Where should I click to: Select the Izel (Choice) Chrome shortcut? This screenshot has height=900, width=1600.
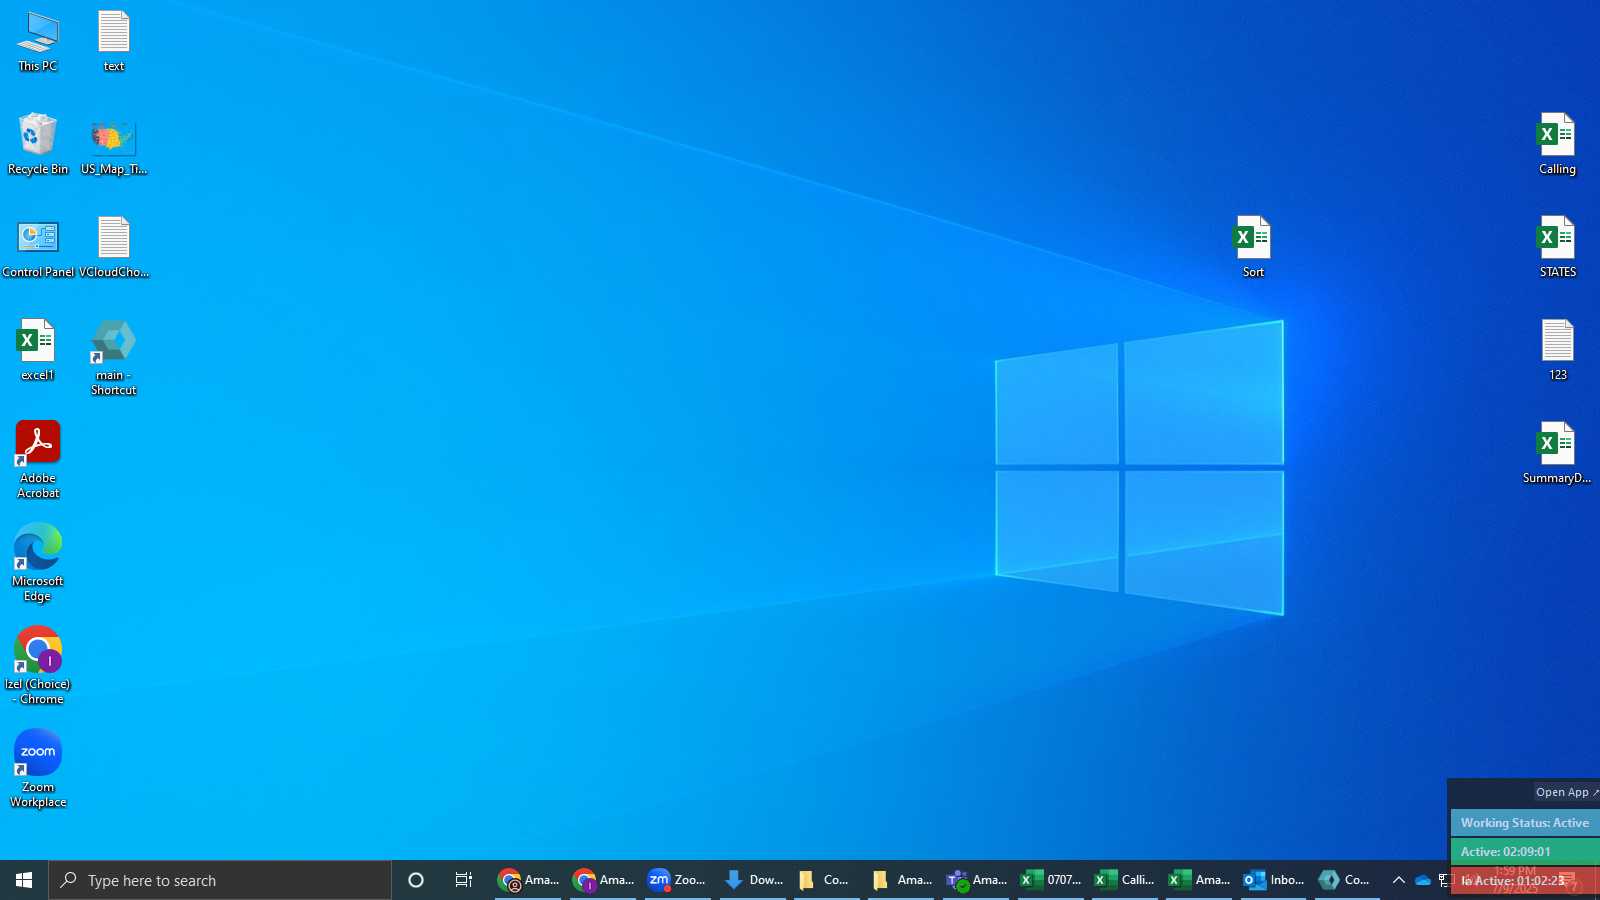pyautogui.click(x=38, y=666)
